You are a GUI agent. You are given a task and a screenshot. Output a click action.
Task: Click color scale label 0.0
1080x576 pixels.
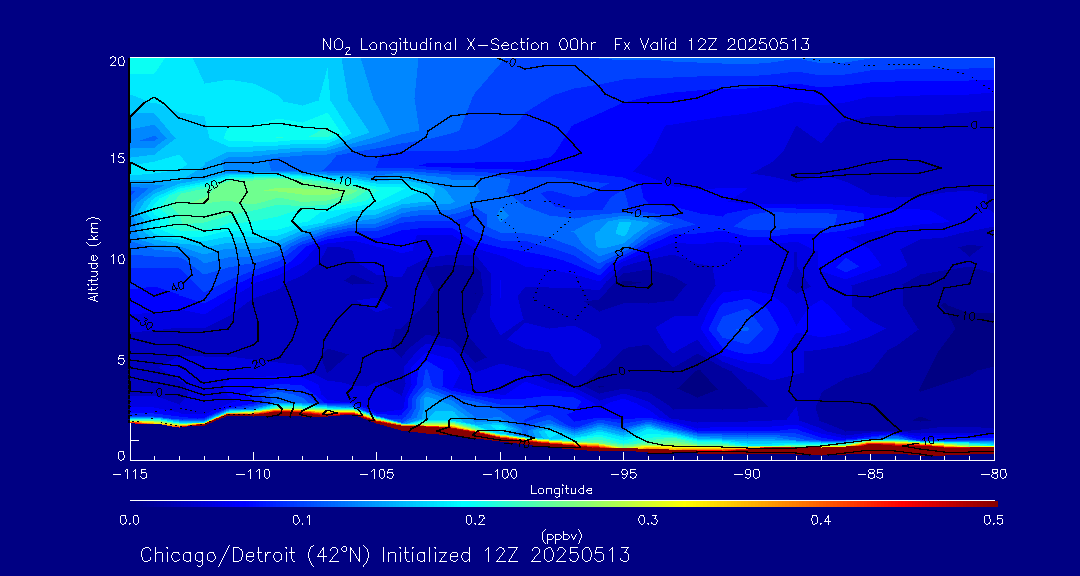click(130, 521)
